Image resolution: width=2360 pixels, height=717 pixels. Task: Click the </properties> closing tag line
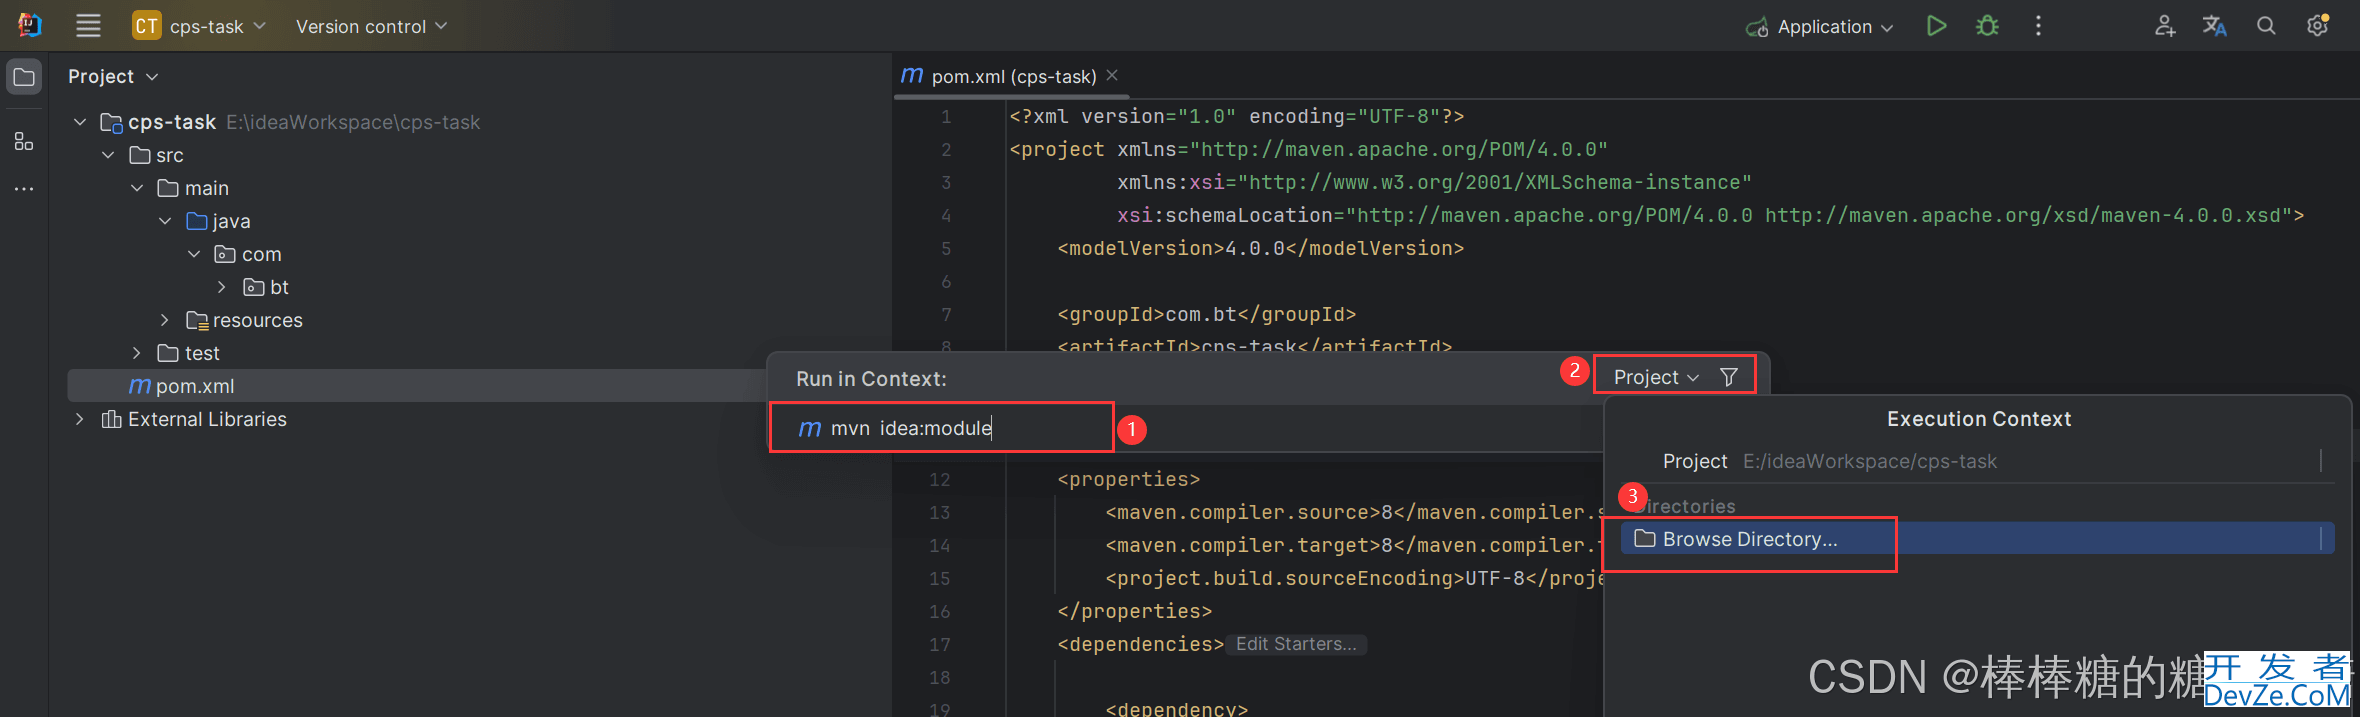coord(1134,611)
